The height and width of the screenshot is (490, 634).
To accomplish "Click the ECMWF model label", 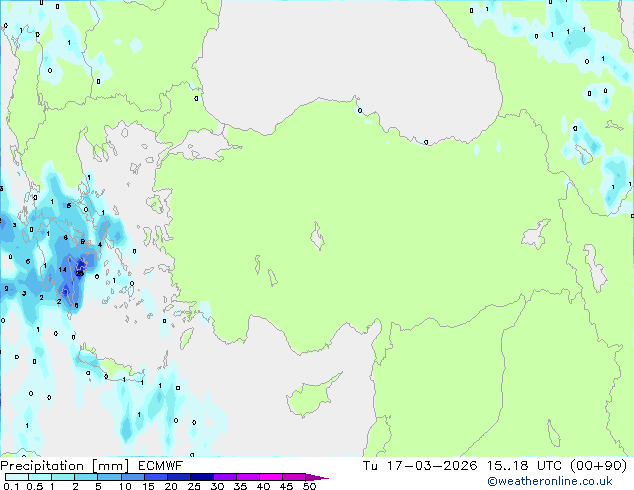I will 160,466.
